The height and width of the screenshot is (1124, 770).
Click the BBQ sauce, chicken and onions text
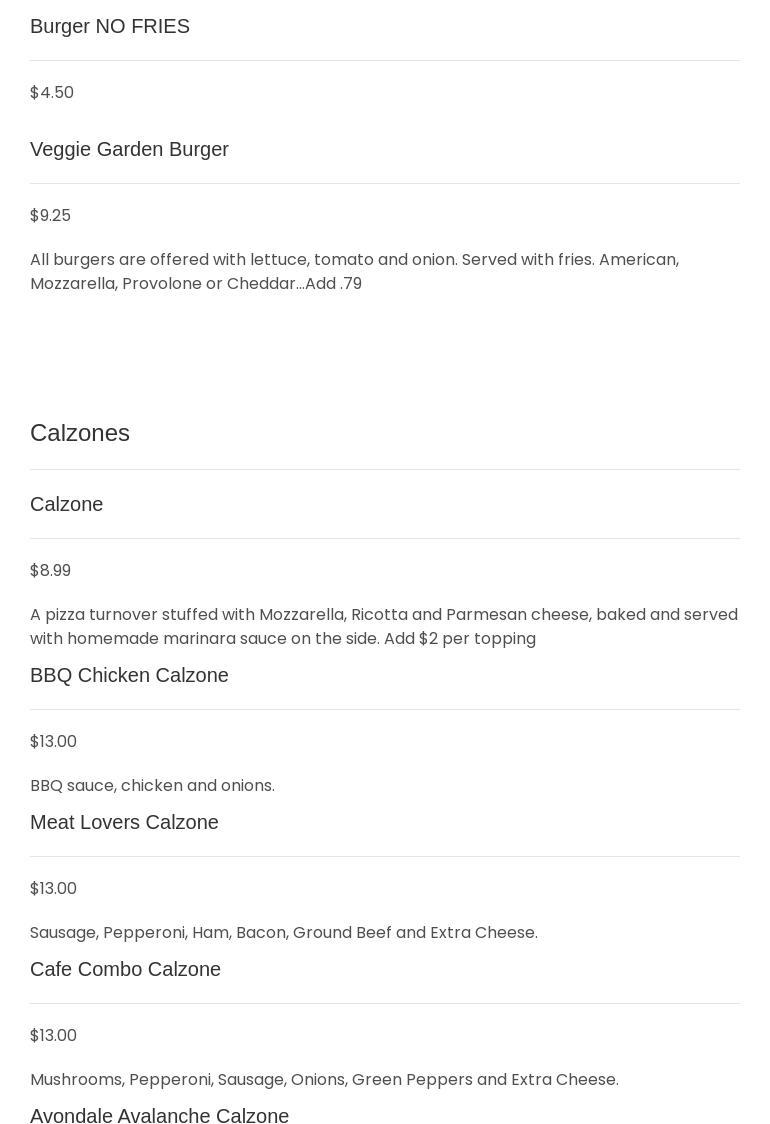(152, 785)
